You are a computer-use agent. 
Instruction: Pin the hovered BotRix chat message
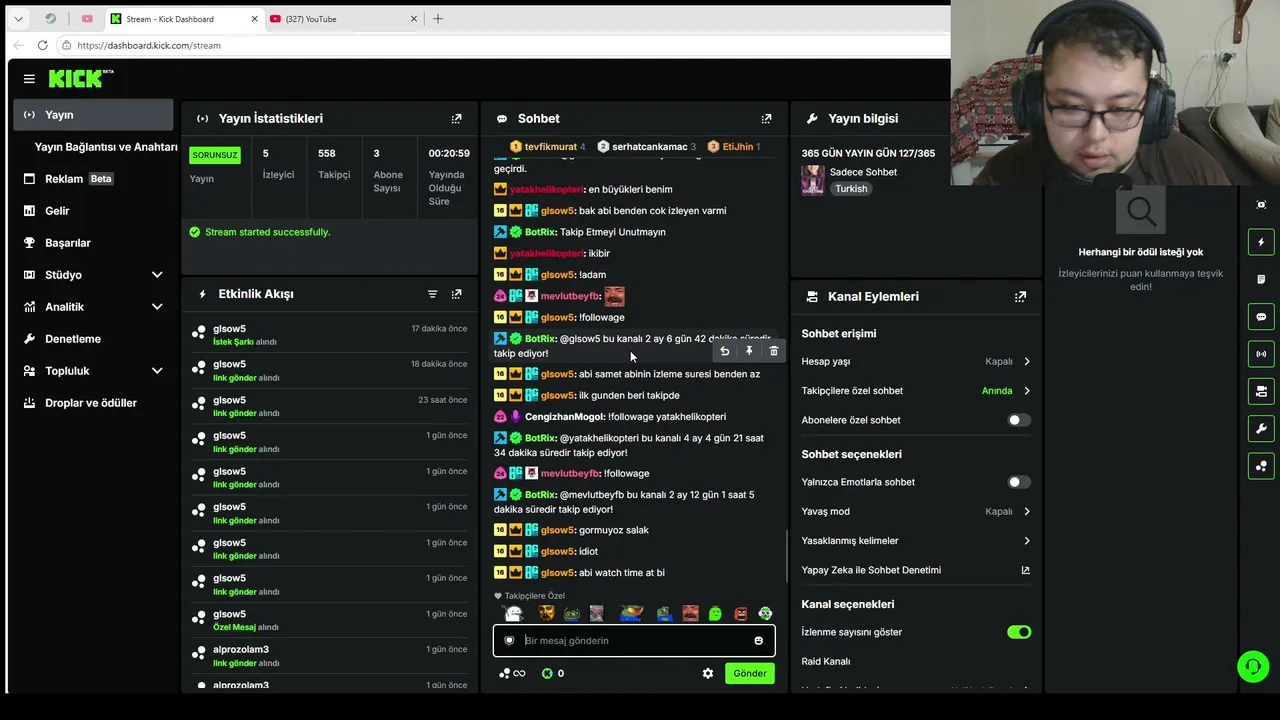(749, 351)
